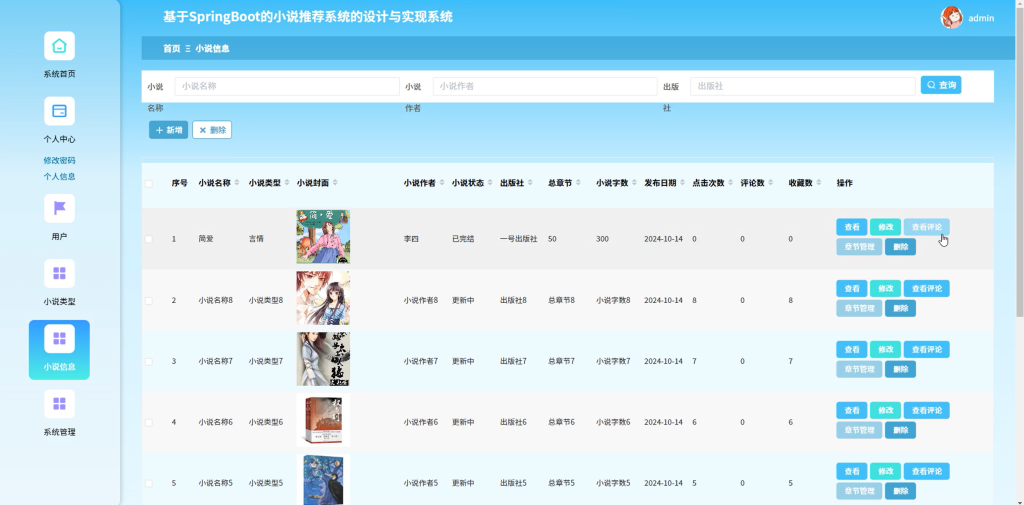Click 删除 for 简爱 row

(x=901, y=247)
